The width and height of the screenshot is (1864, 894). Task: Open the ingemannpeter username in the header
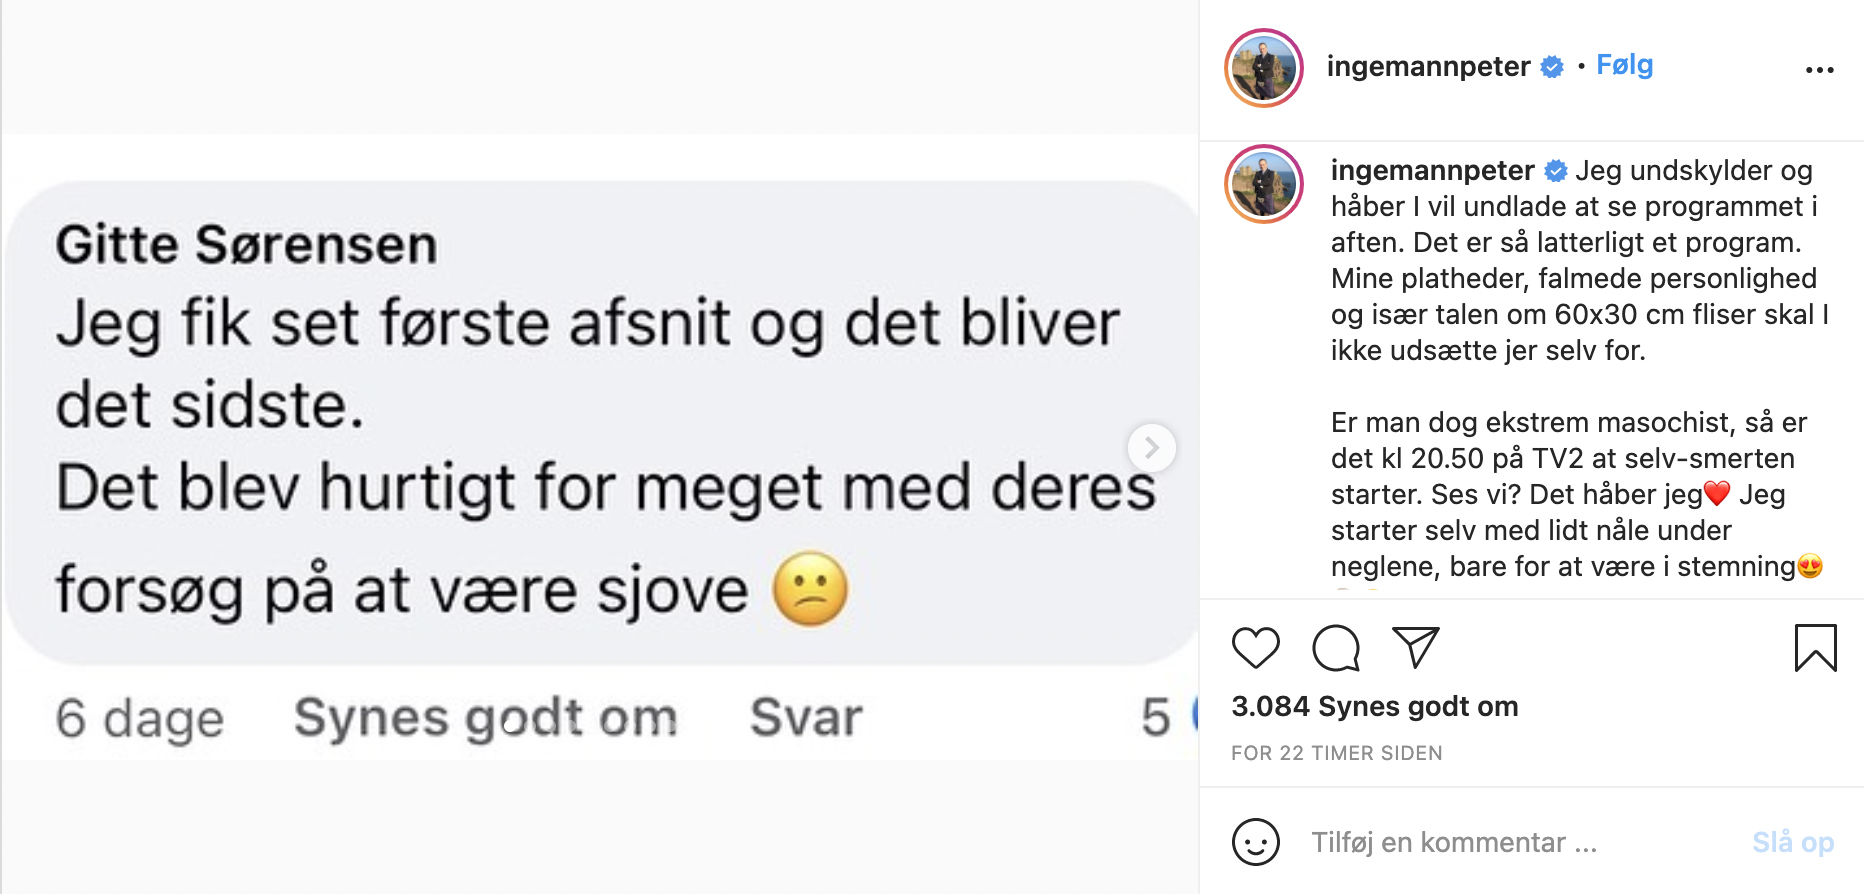(x=1428, y=66)
